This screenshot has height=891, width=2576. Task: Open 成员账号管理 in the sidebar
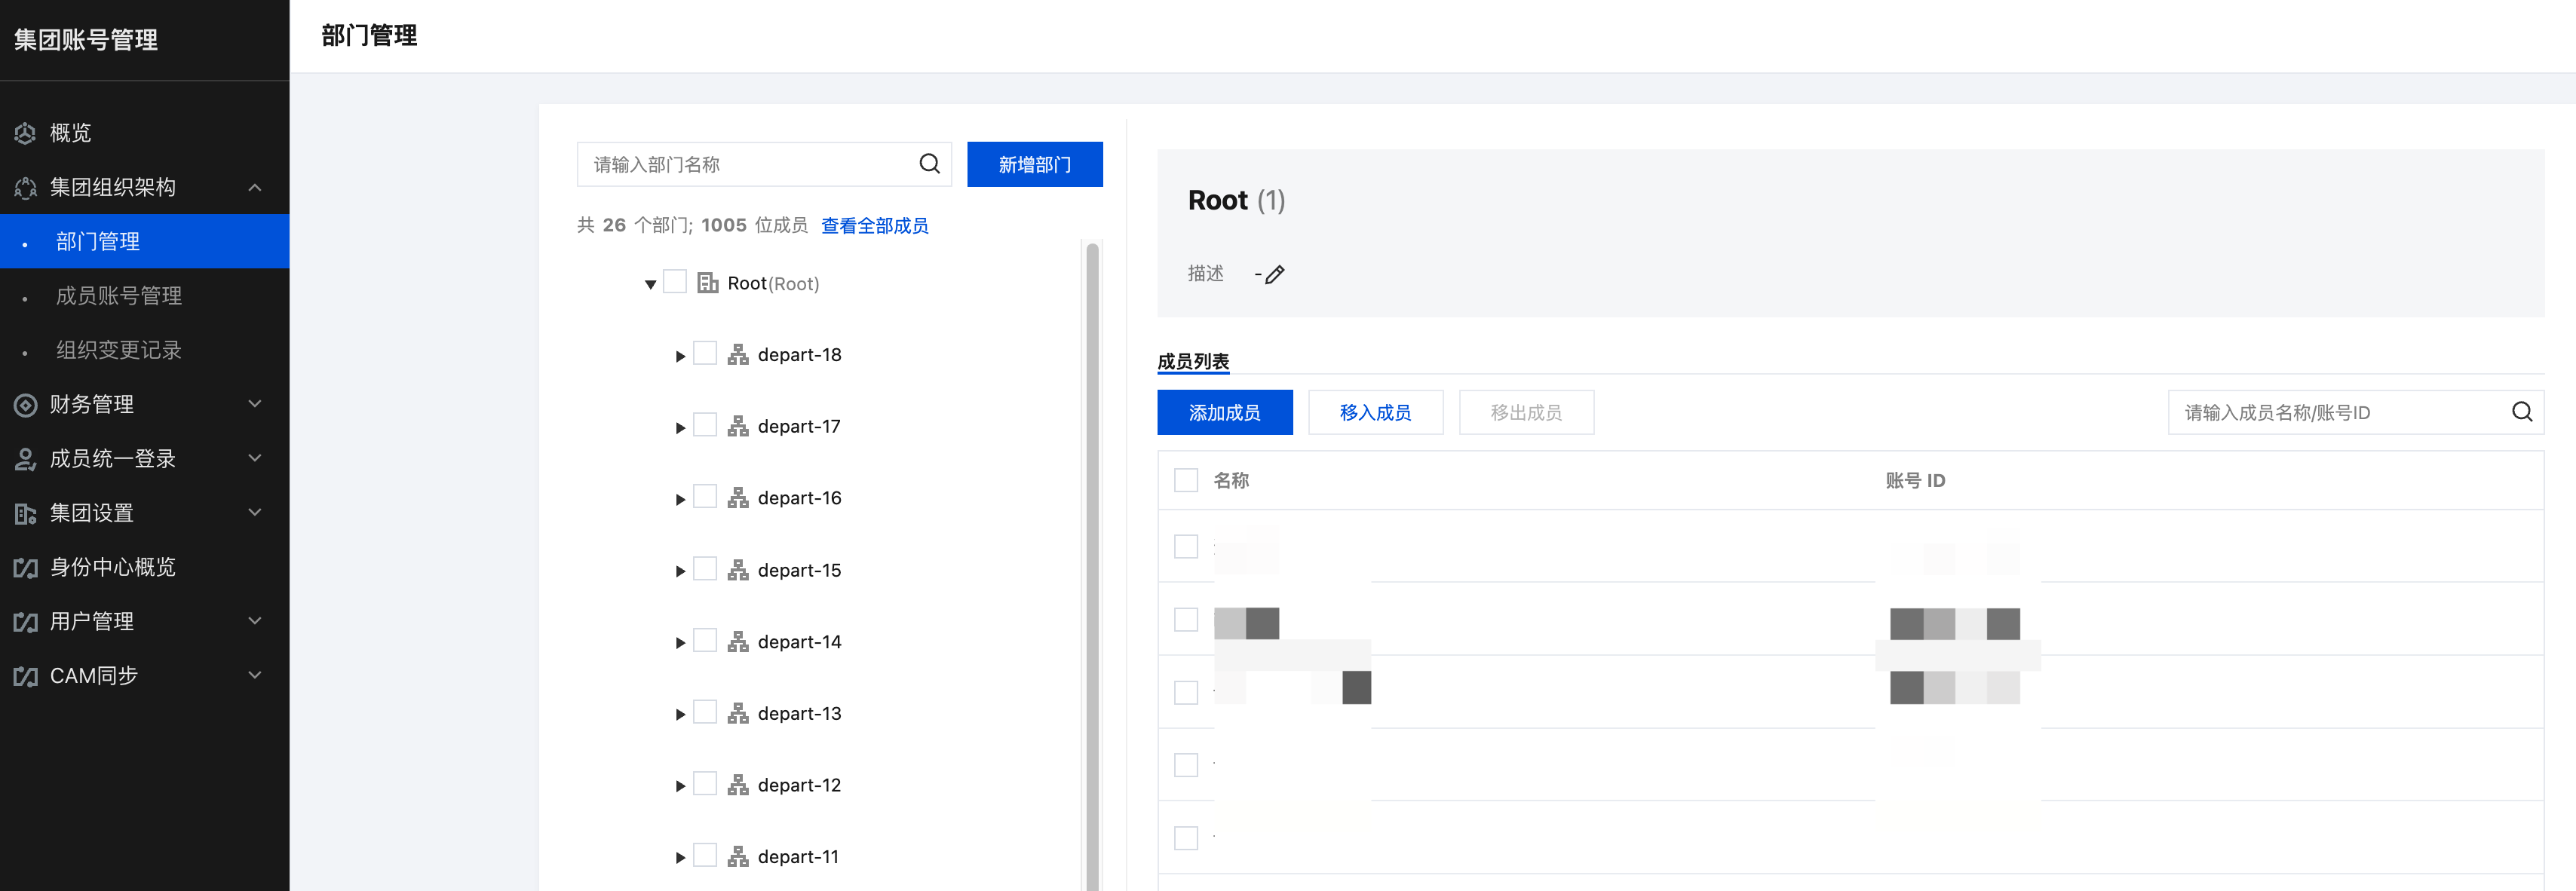coord(119,295)
